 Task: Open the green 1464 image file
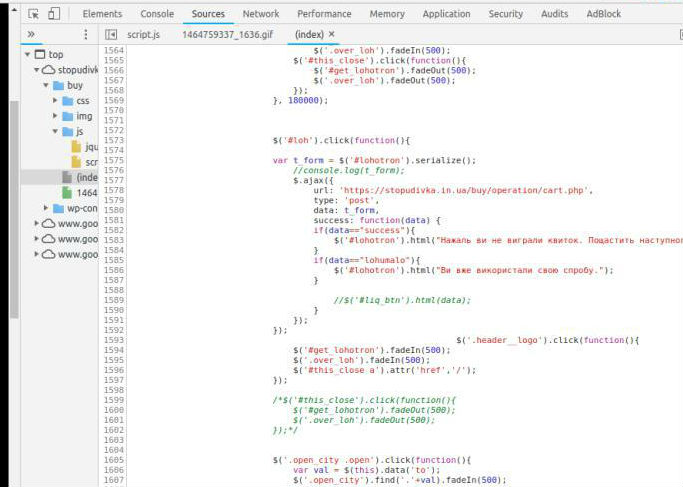pyautogui.click(x=86, y=192)
